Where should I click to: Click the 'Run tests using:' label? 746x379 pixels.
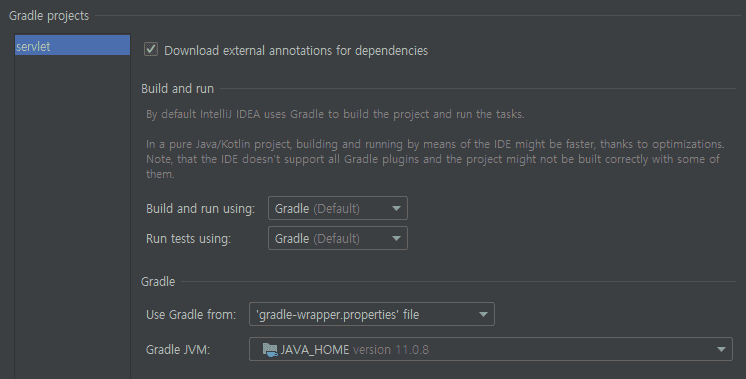[188, 239]
